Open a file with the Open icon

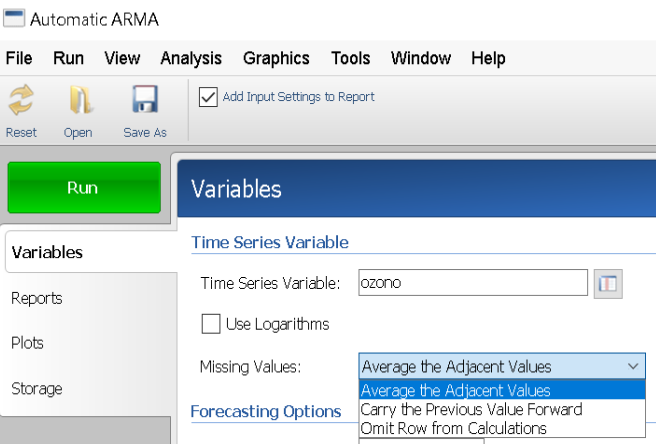tap(78, 101)
